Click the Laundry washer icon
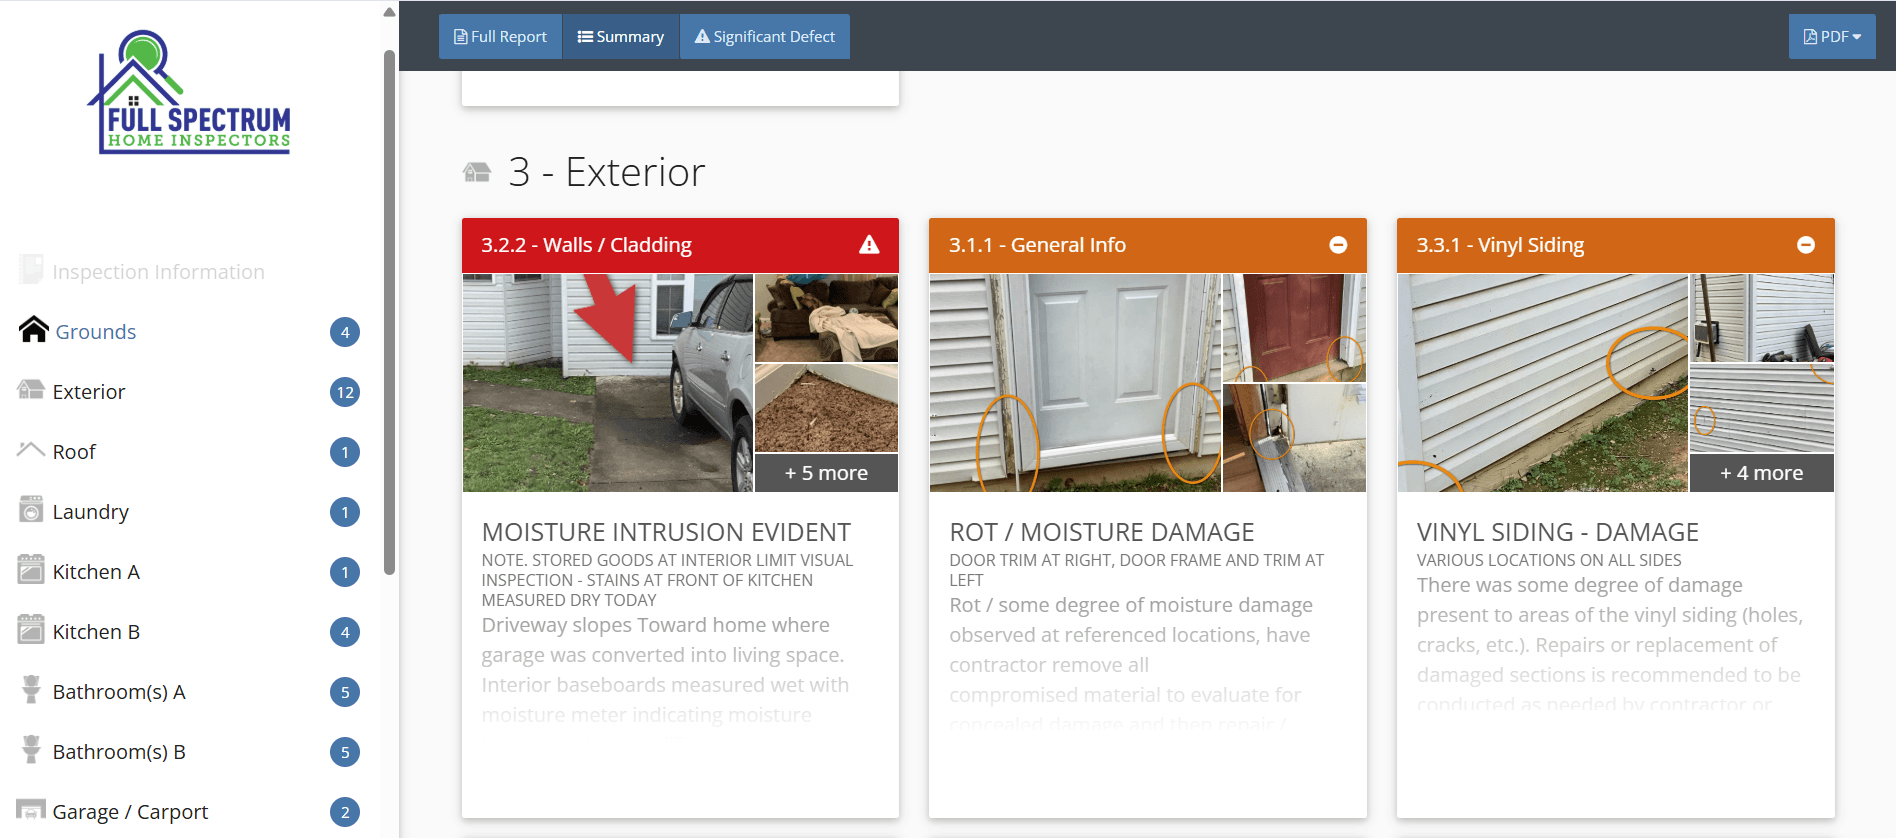1896x838 pixels. tap(31, 509)
